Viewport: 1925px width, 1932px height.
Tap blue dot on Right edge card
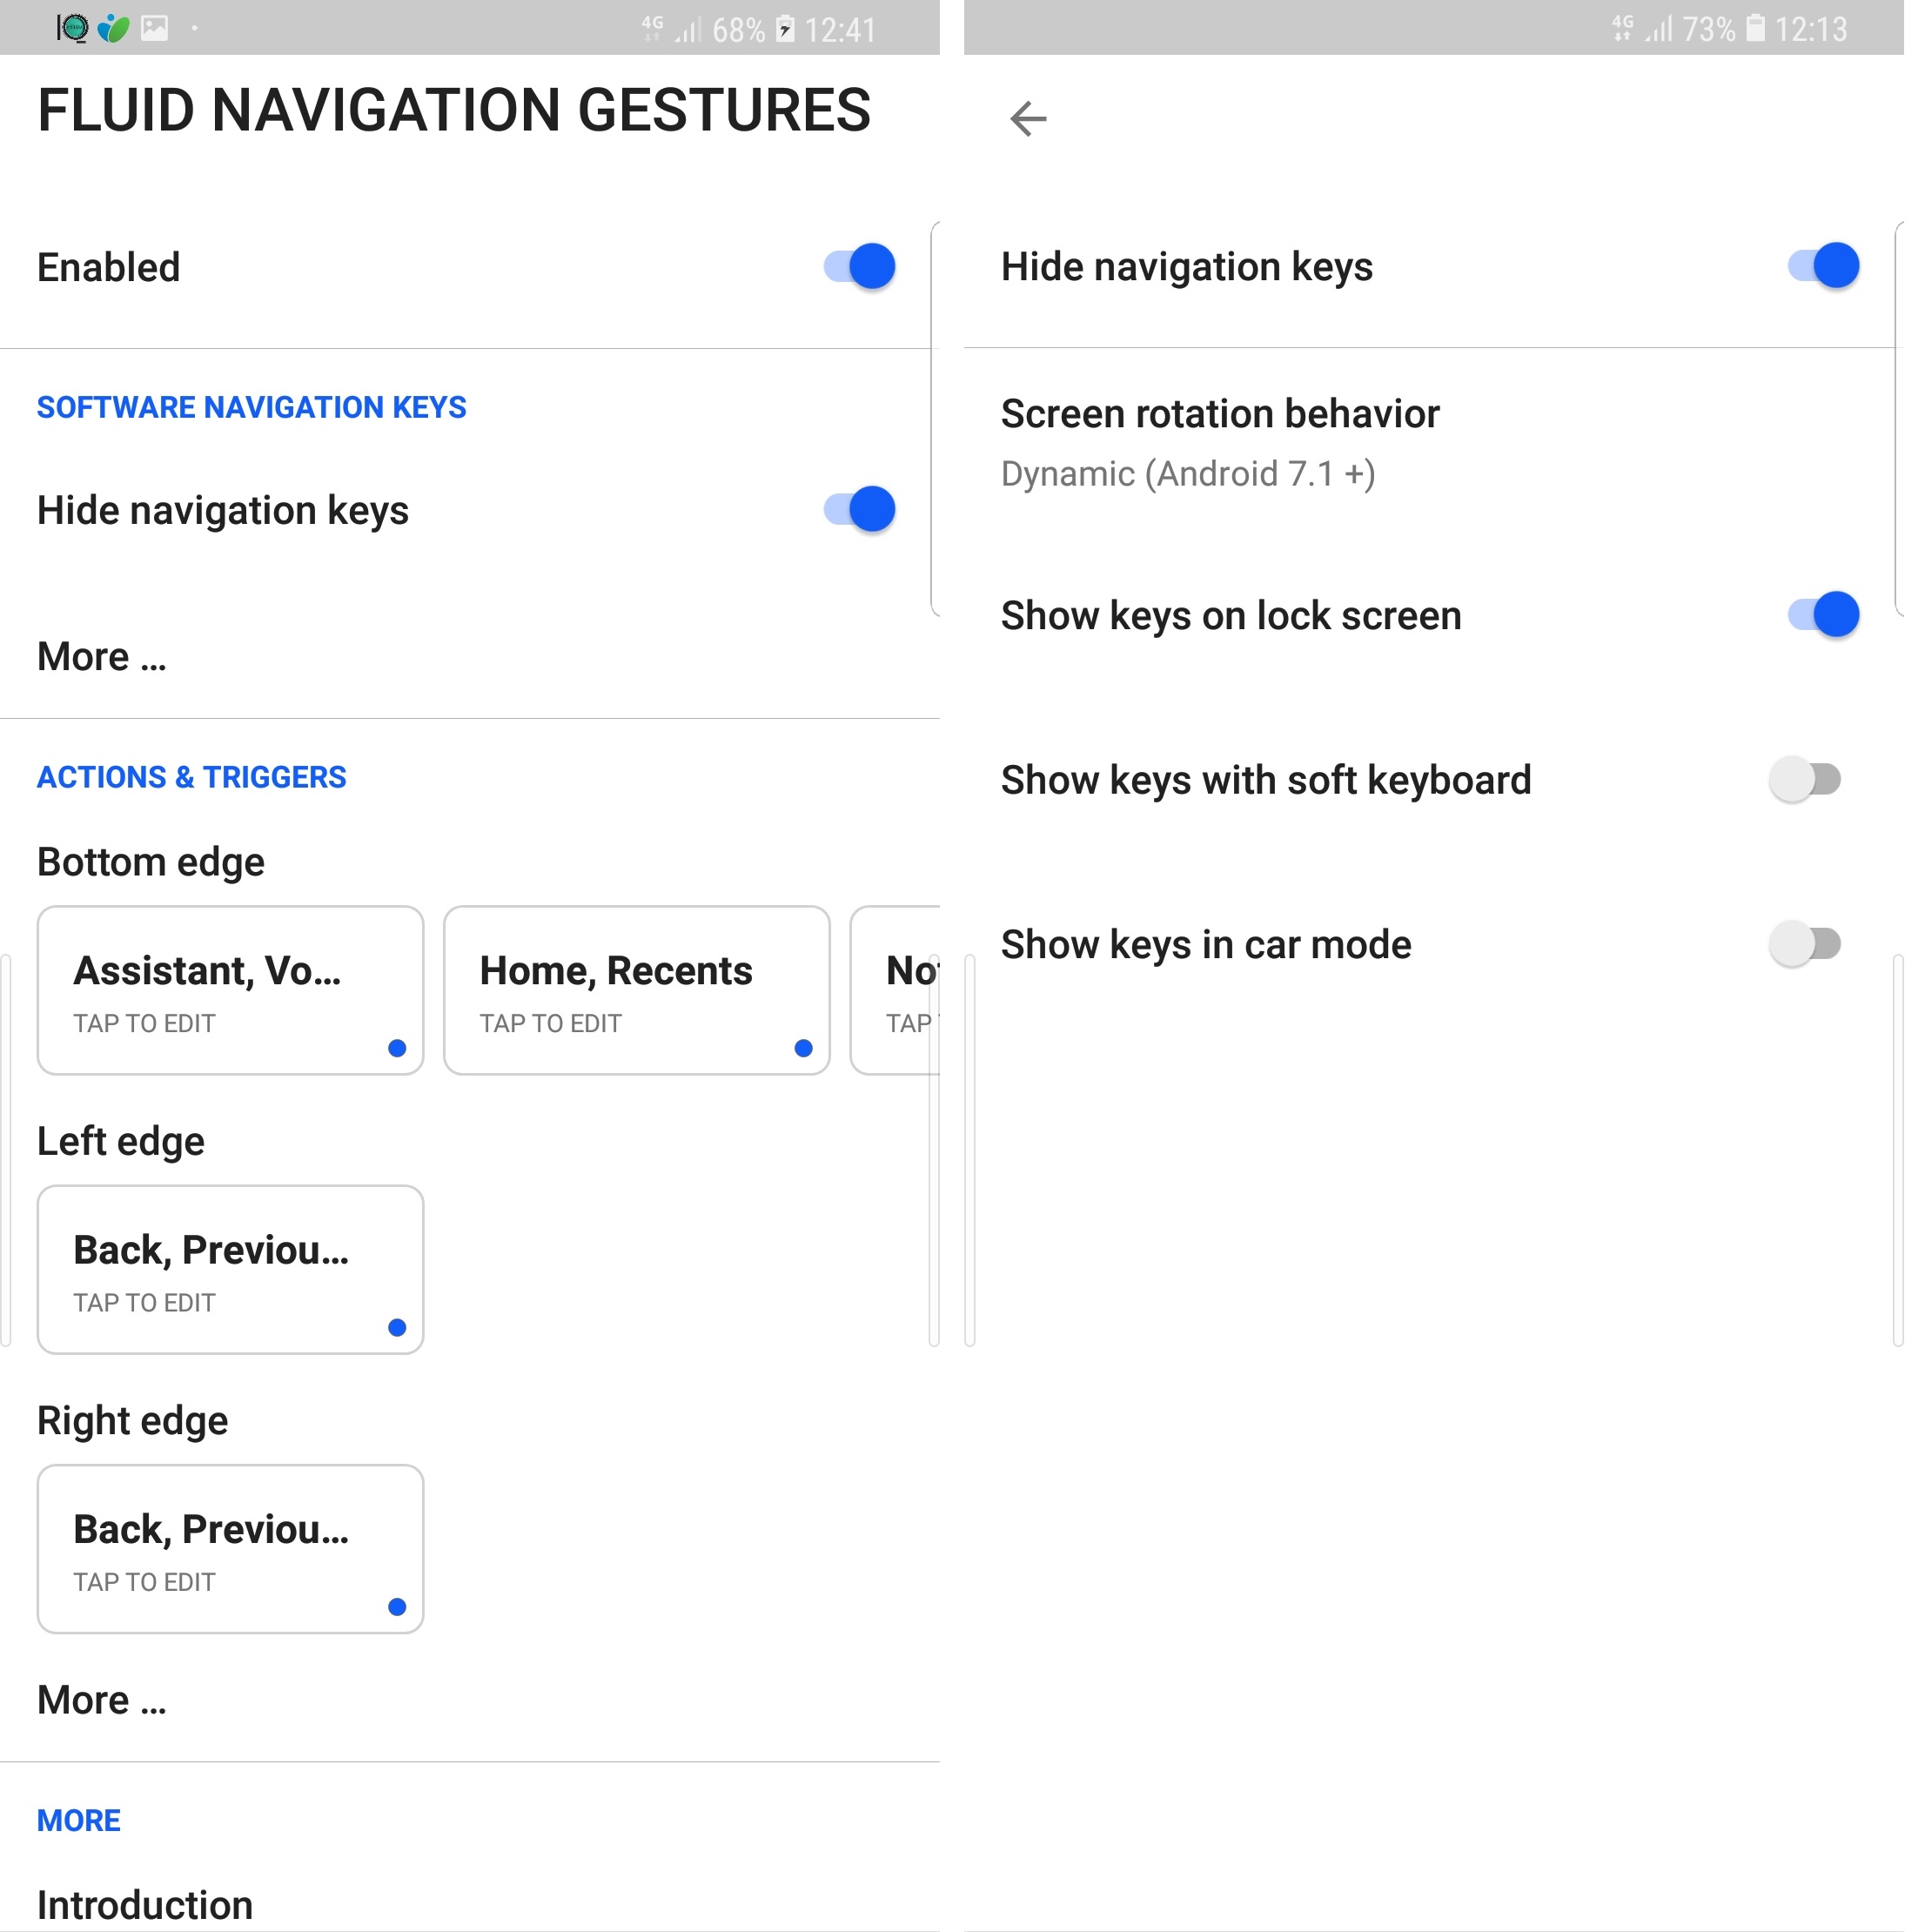point(397,1607)
